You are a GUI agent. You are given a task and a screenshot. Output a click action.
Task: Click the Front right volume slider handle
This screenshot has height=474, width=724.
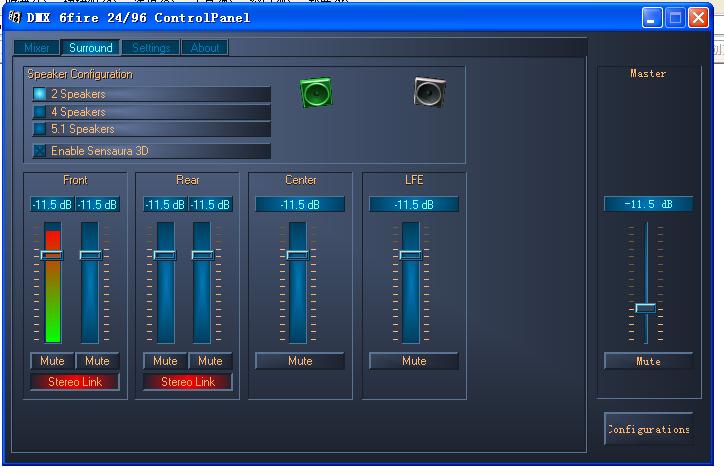pos(90,255)
